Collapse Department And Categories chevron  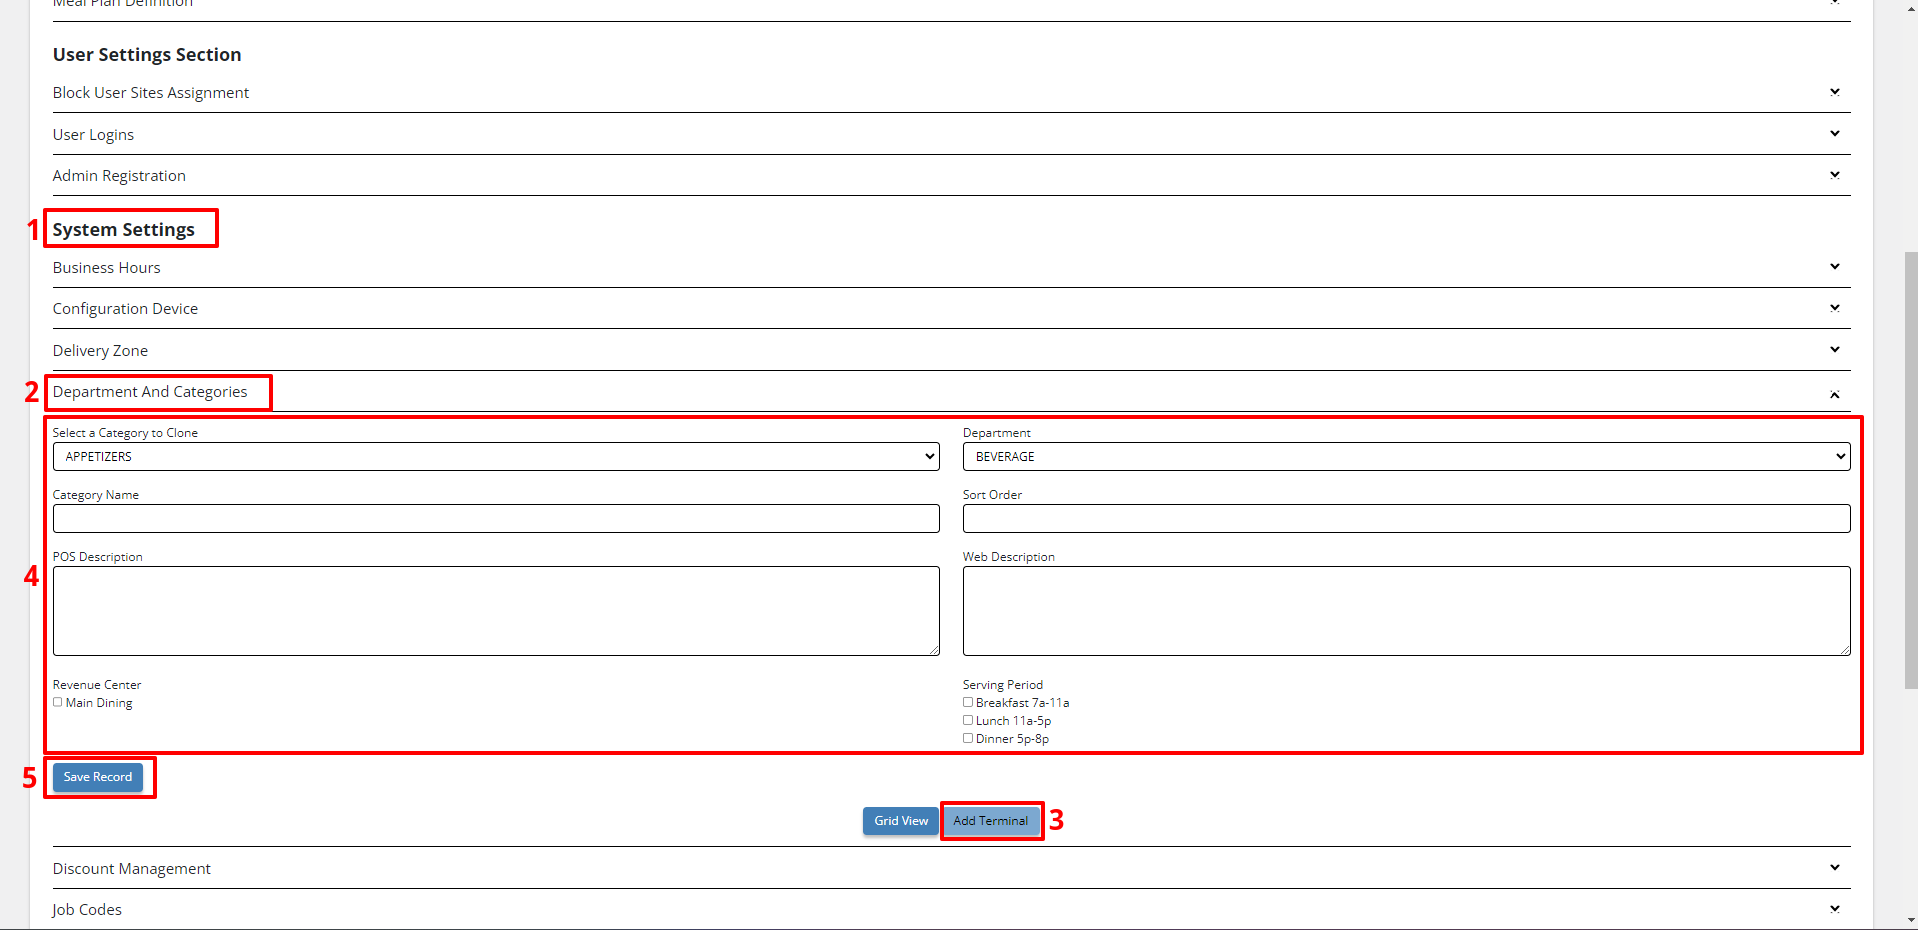(1834, 395)
